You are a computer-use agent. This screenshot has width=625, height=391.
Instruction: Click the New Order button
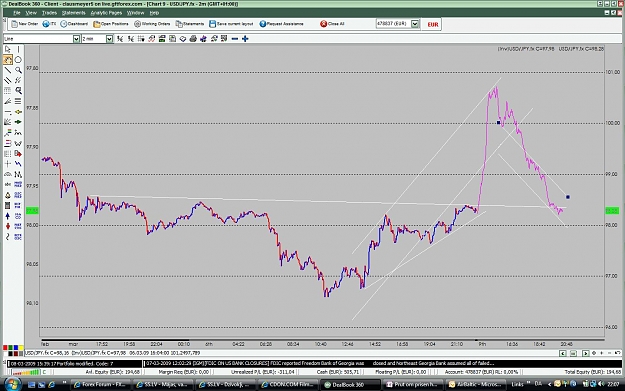[25, 24]
